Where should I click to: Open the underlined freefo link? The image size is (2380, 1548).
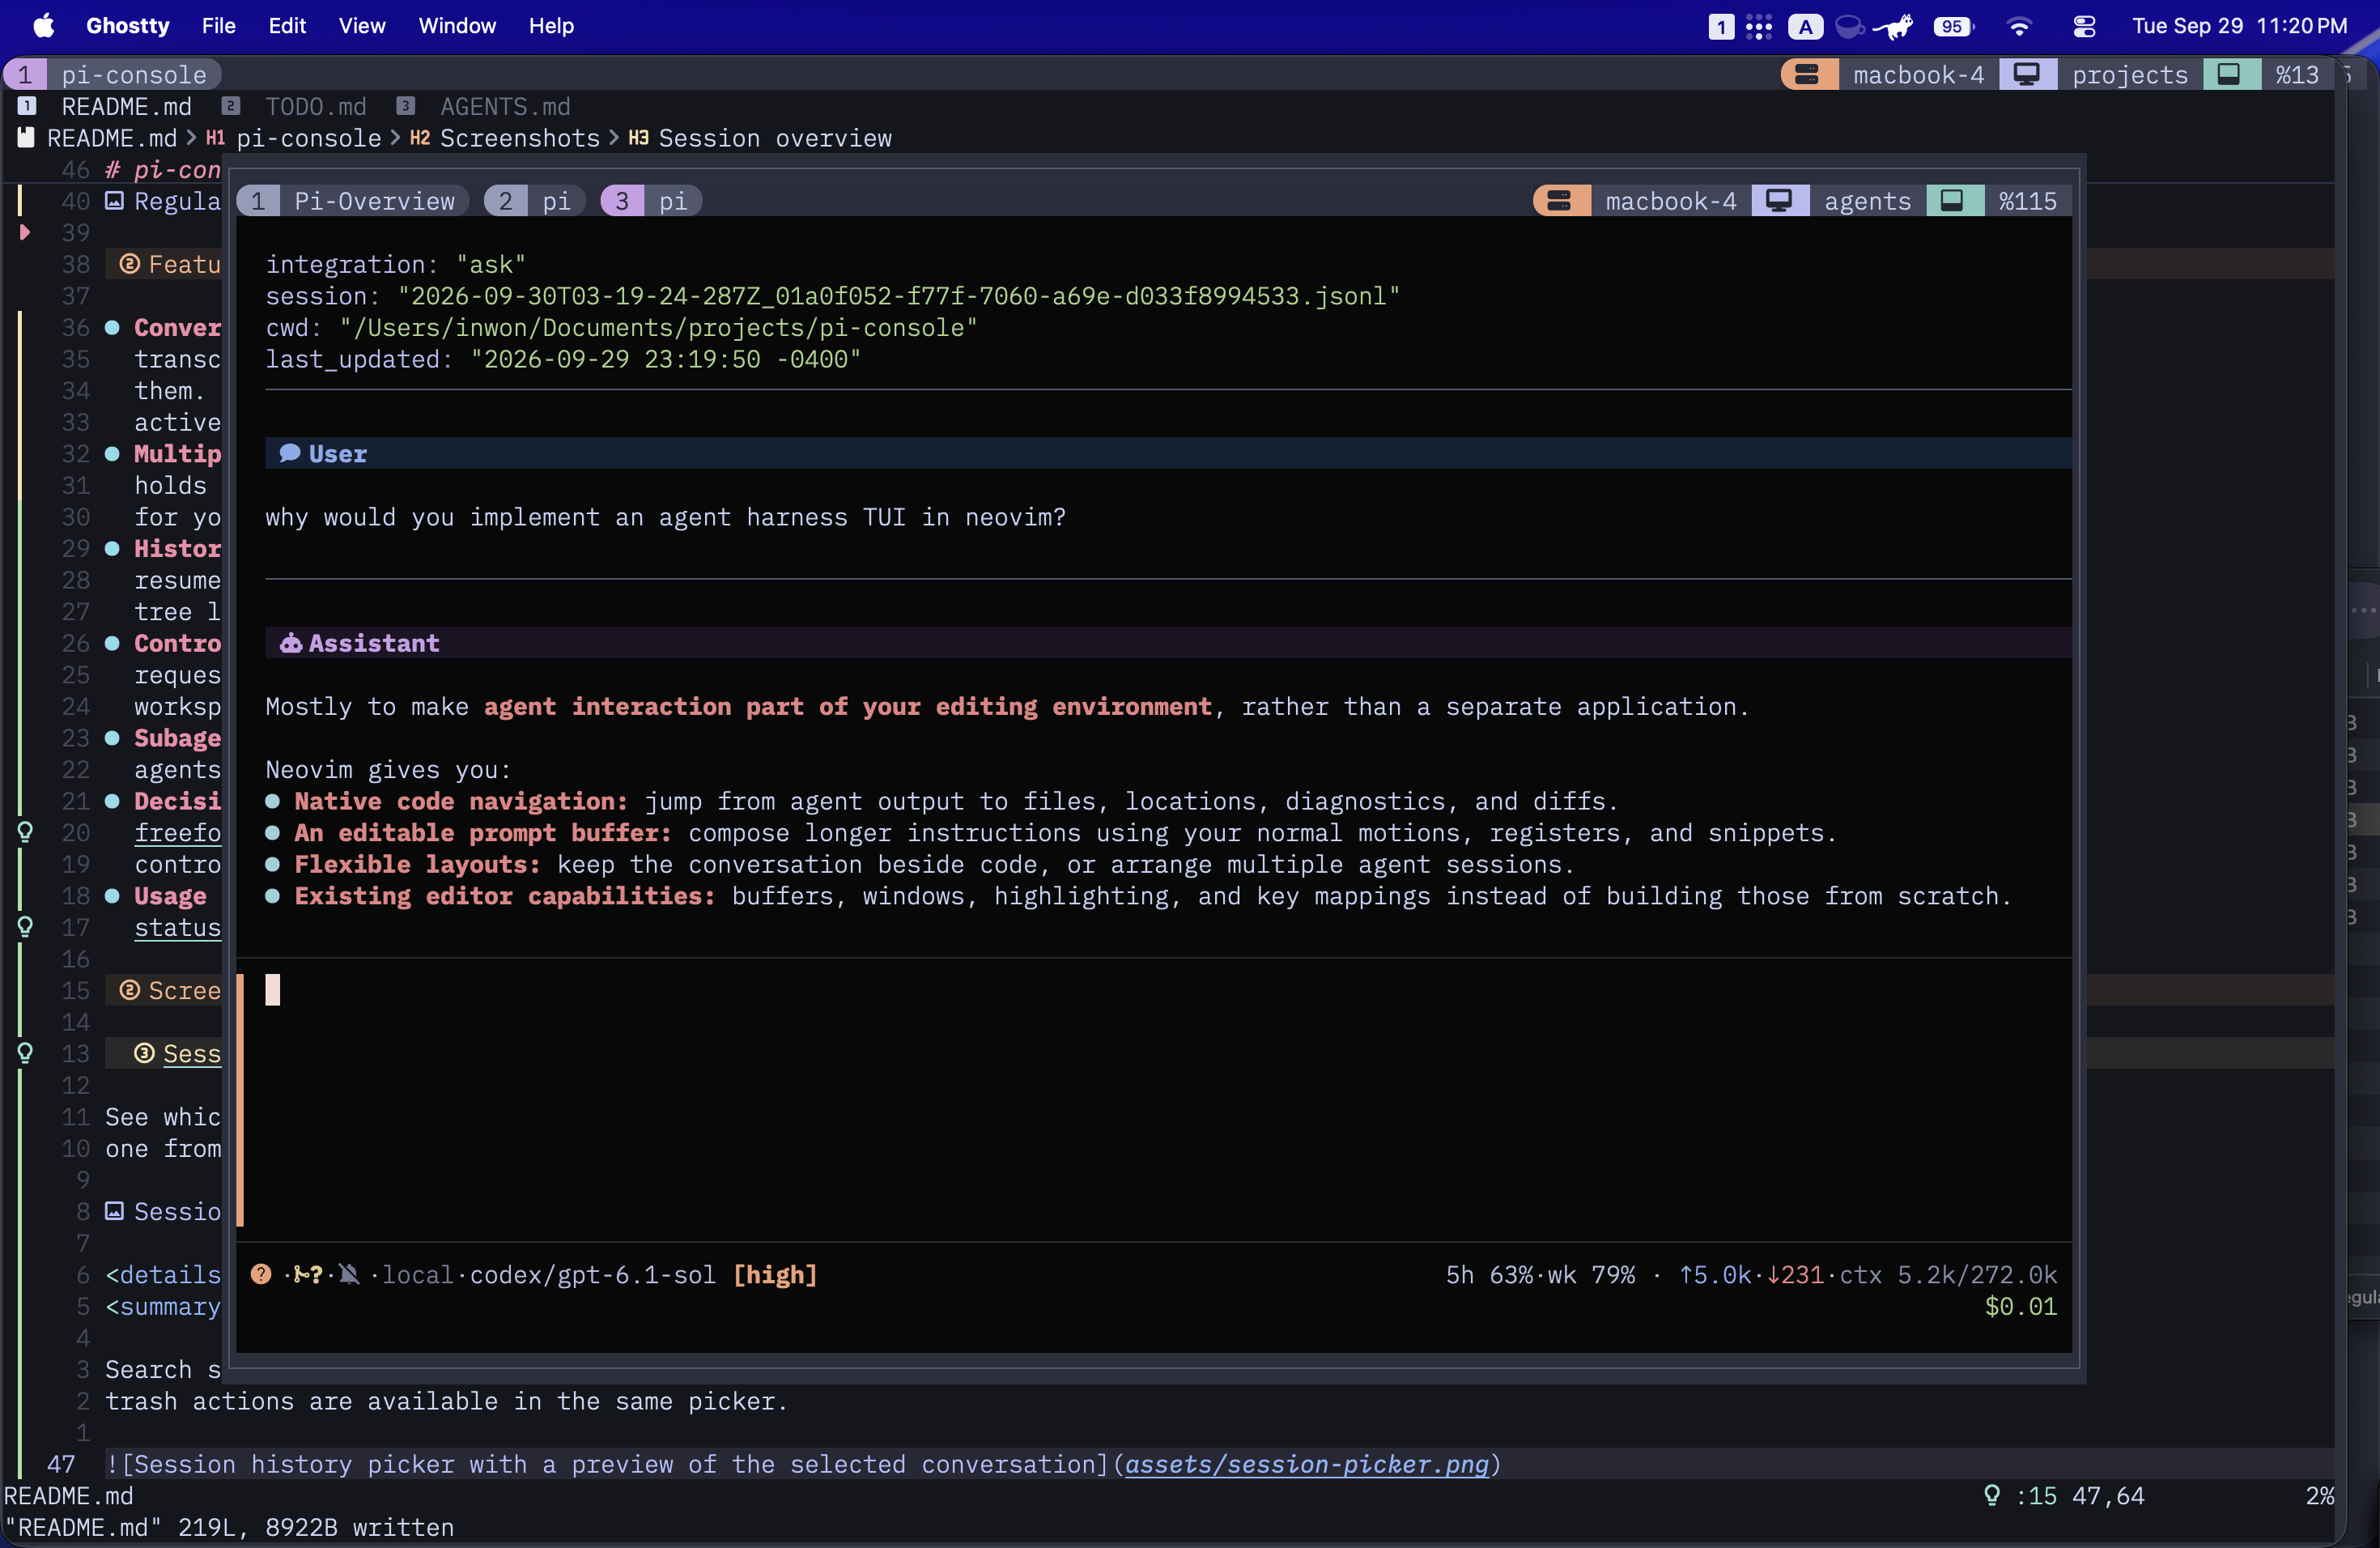[177, 832]
